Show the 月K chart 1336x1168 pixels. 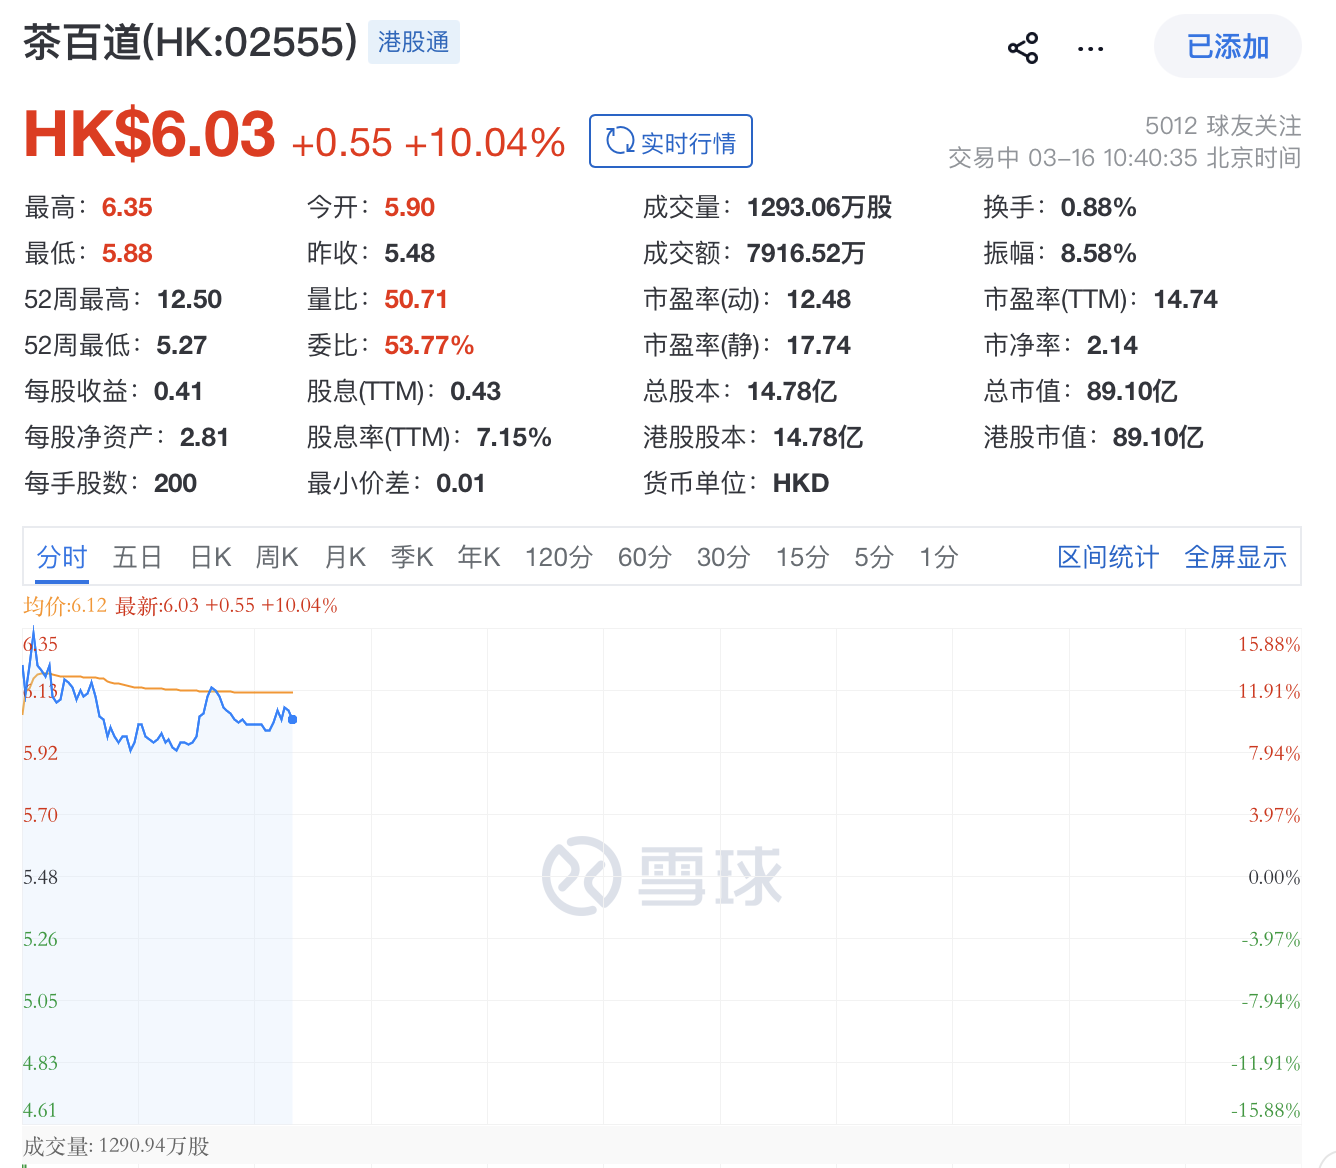(x=345, y=557)
